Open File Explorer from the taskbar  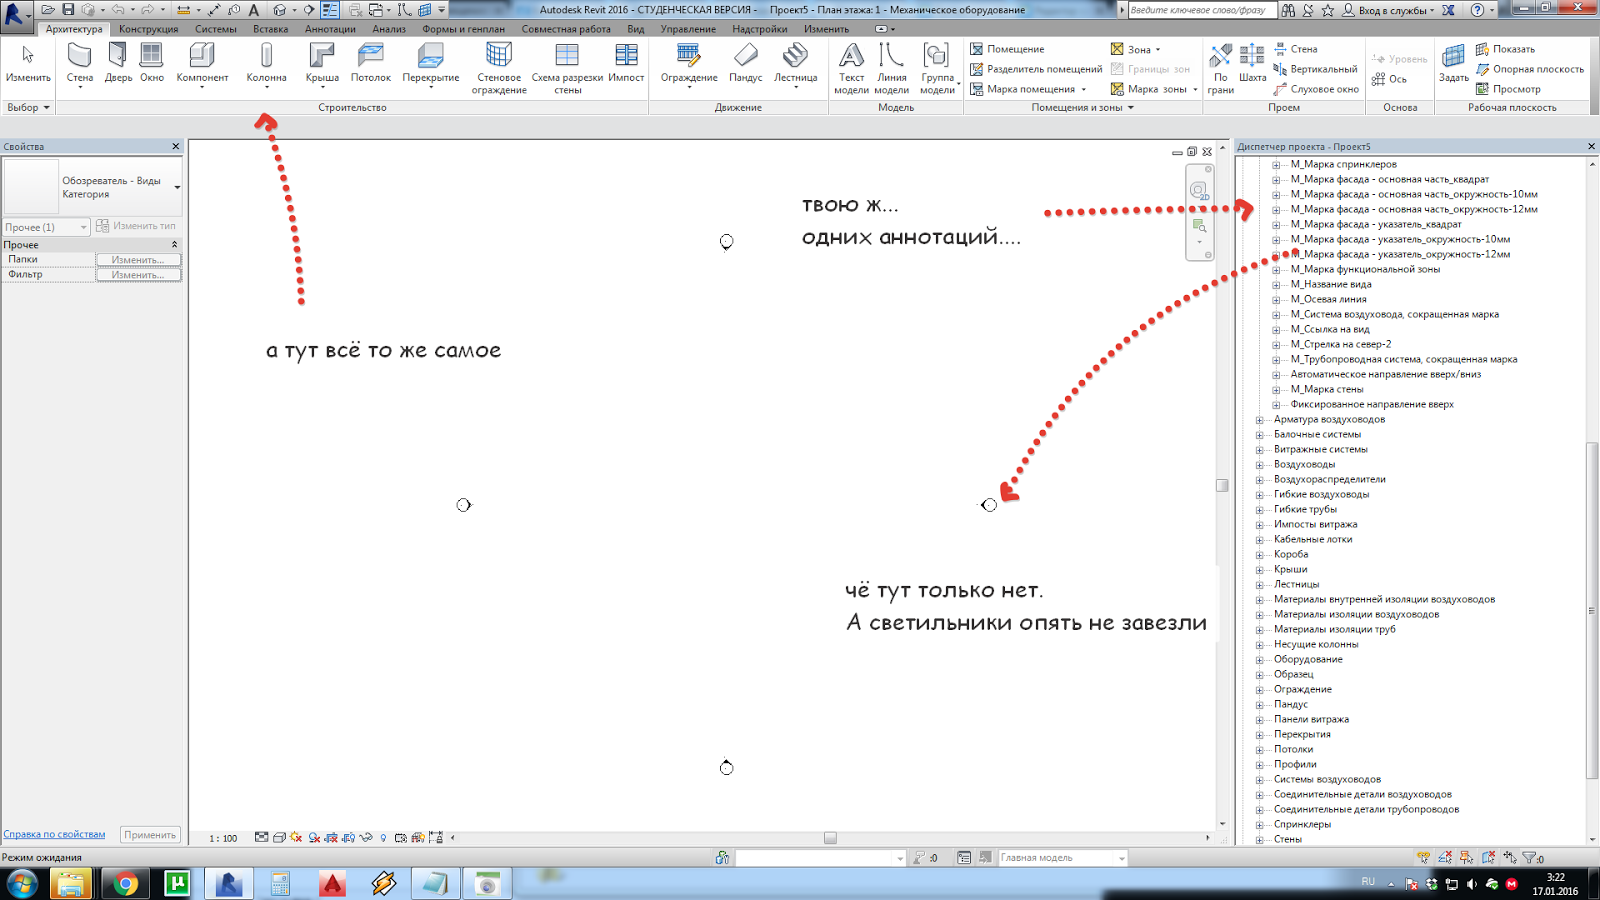(x=71, y=884)
